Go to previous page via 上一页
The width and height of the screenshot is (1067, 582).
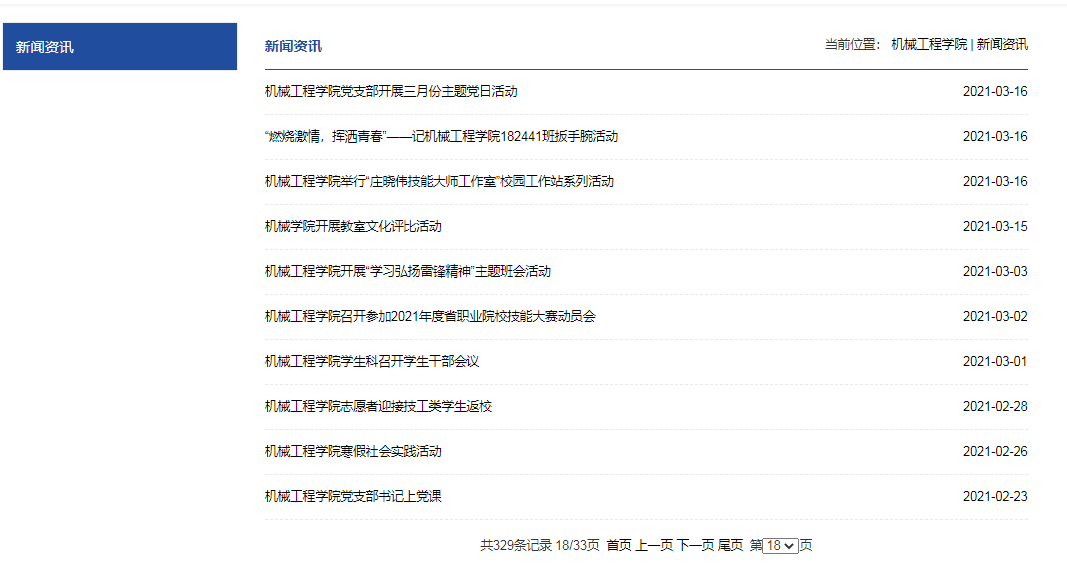coord(654,545)
